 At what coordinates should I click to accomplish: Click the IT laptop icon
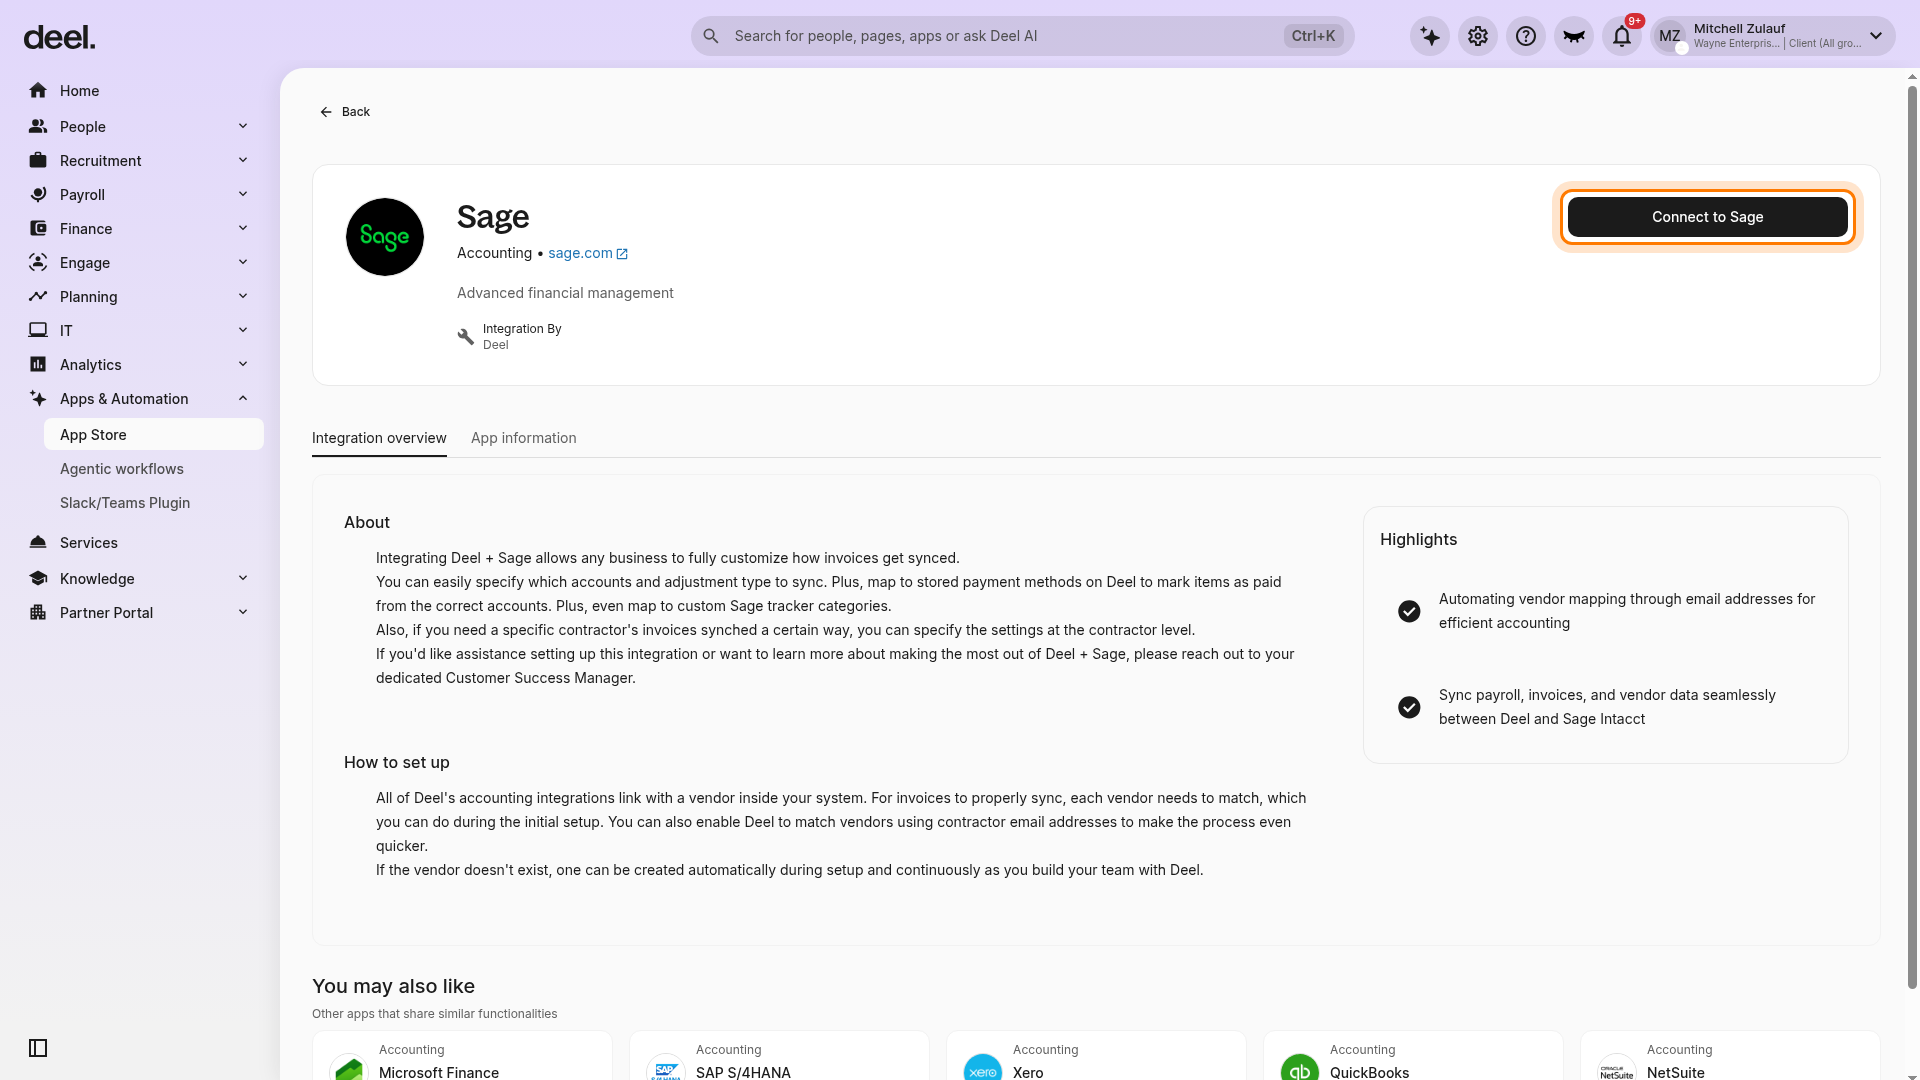(x=38, y=331)
